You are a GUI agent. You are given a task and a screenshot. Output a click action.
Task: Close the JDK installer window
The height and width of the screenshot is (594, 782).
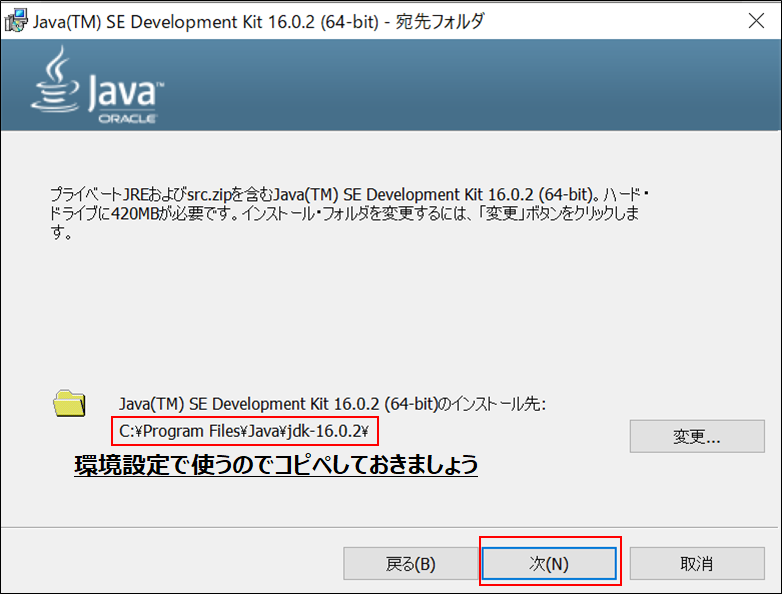[757, 21]
